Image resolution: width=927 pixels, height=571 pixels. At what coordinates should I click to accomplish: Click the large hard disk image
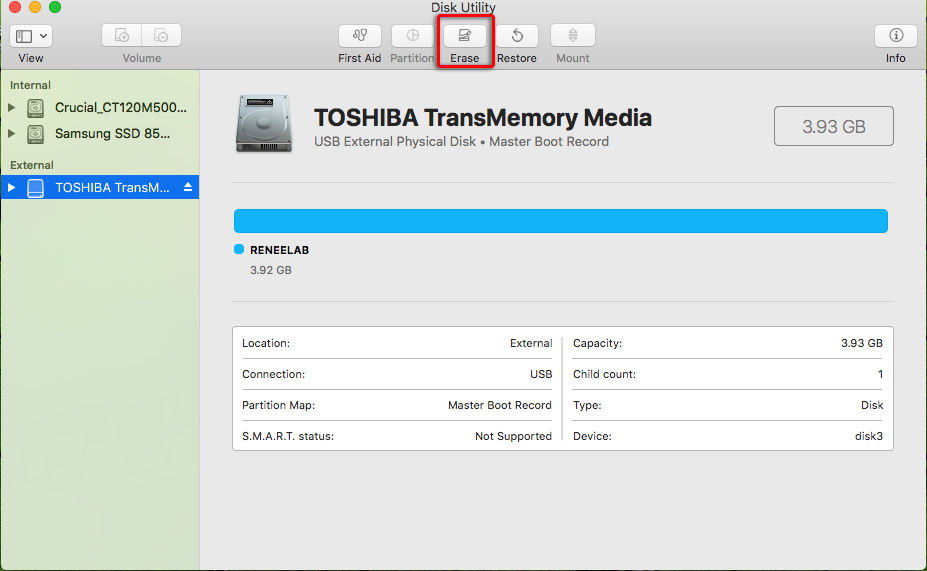(265, 126)
